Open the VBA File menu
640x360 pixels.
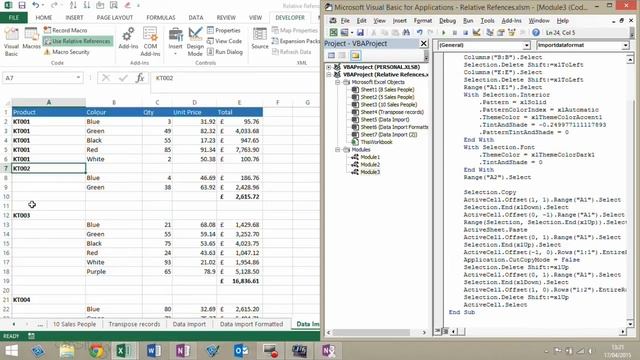click(345, 20)
